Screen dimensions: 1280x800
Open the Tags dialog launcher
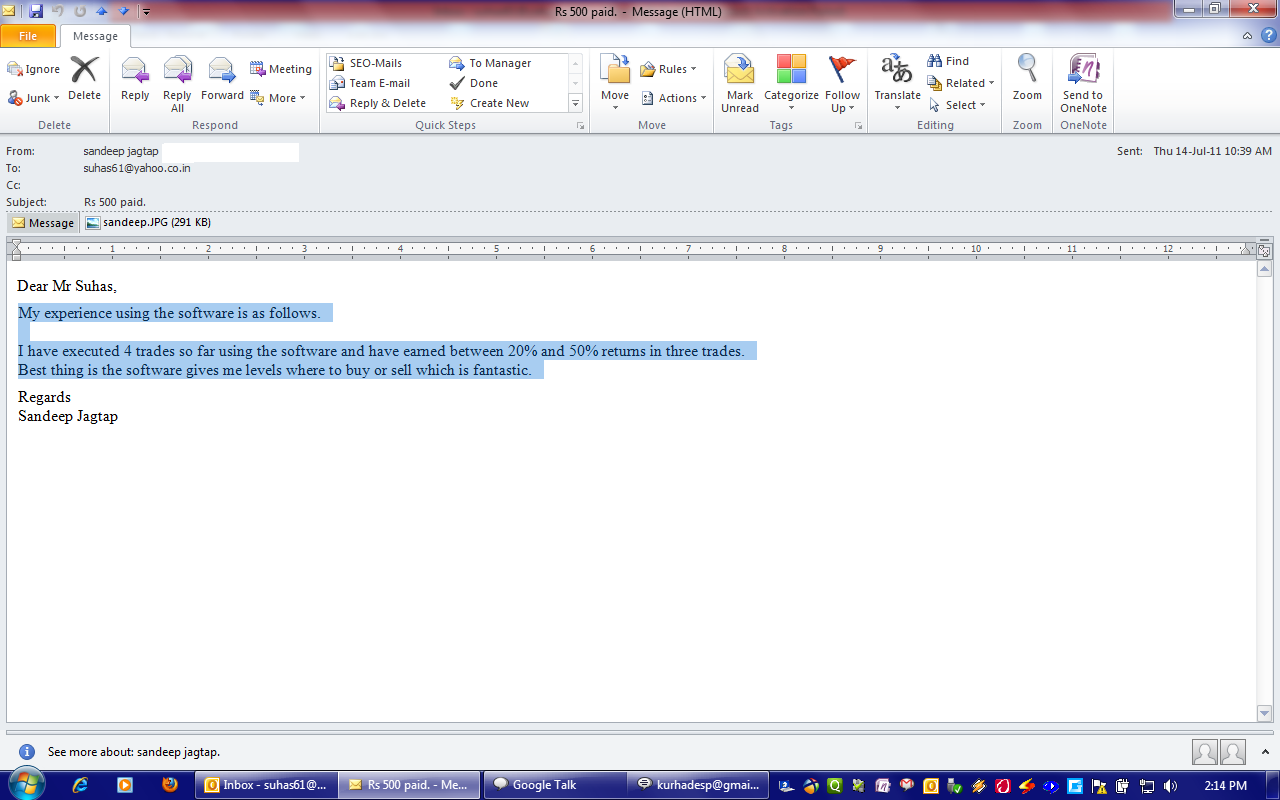[x=858, y=126]
